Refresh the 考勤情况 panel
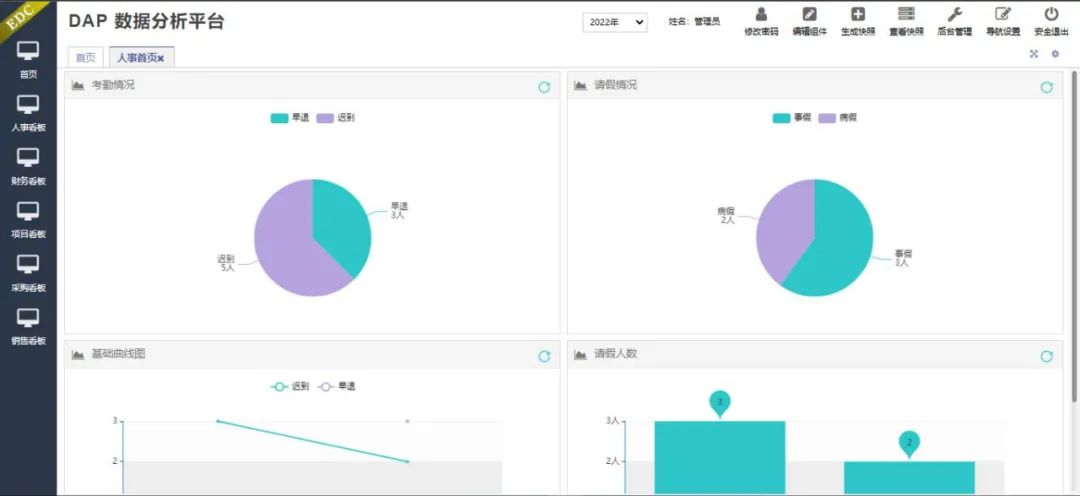Screen dimensions: 1080x496 pos(544,87)
